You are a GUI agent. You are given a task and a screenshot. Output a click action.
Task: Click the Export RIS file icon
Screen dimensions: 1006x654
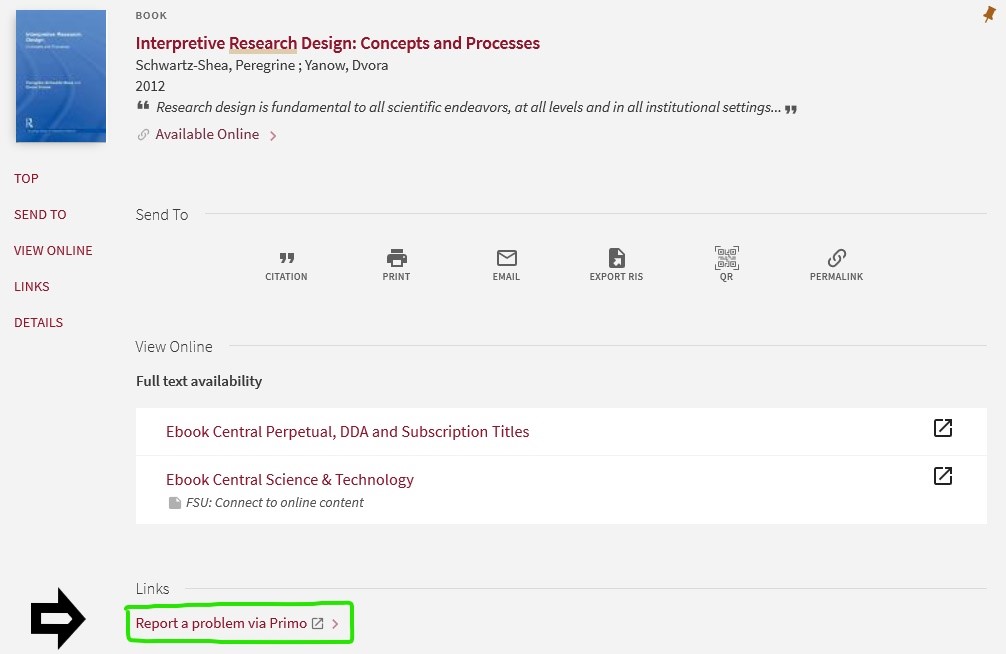[617, 258]
